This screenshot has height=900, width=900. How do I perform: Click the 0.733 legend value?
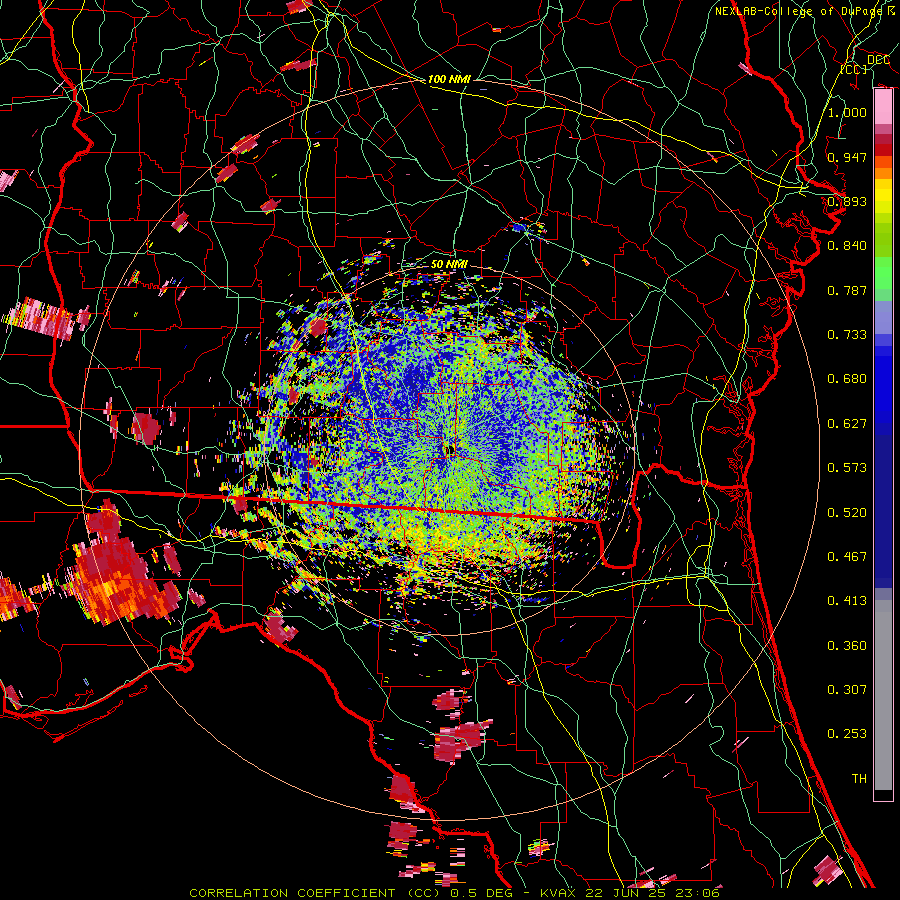pos(847,335)
